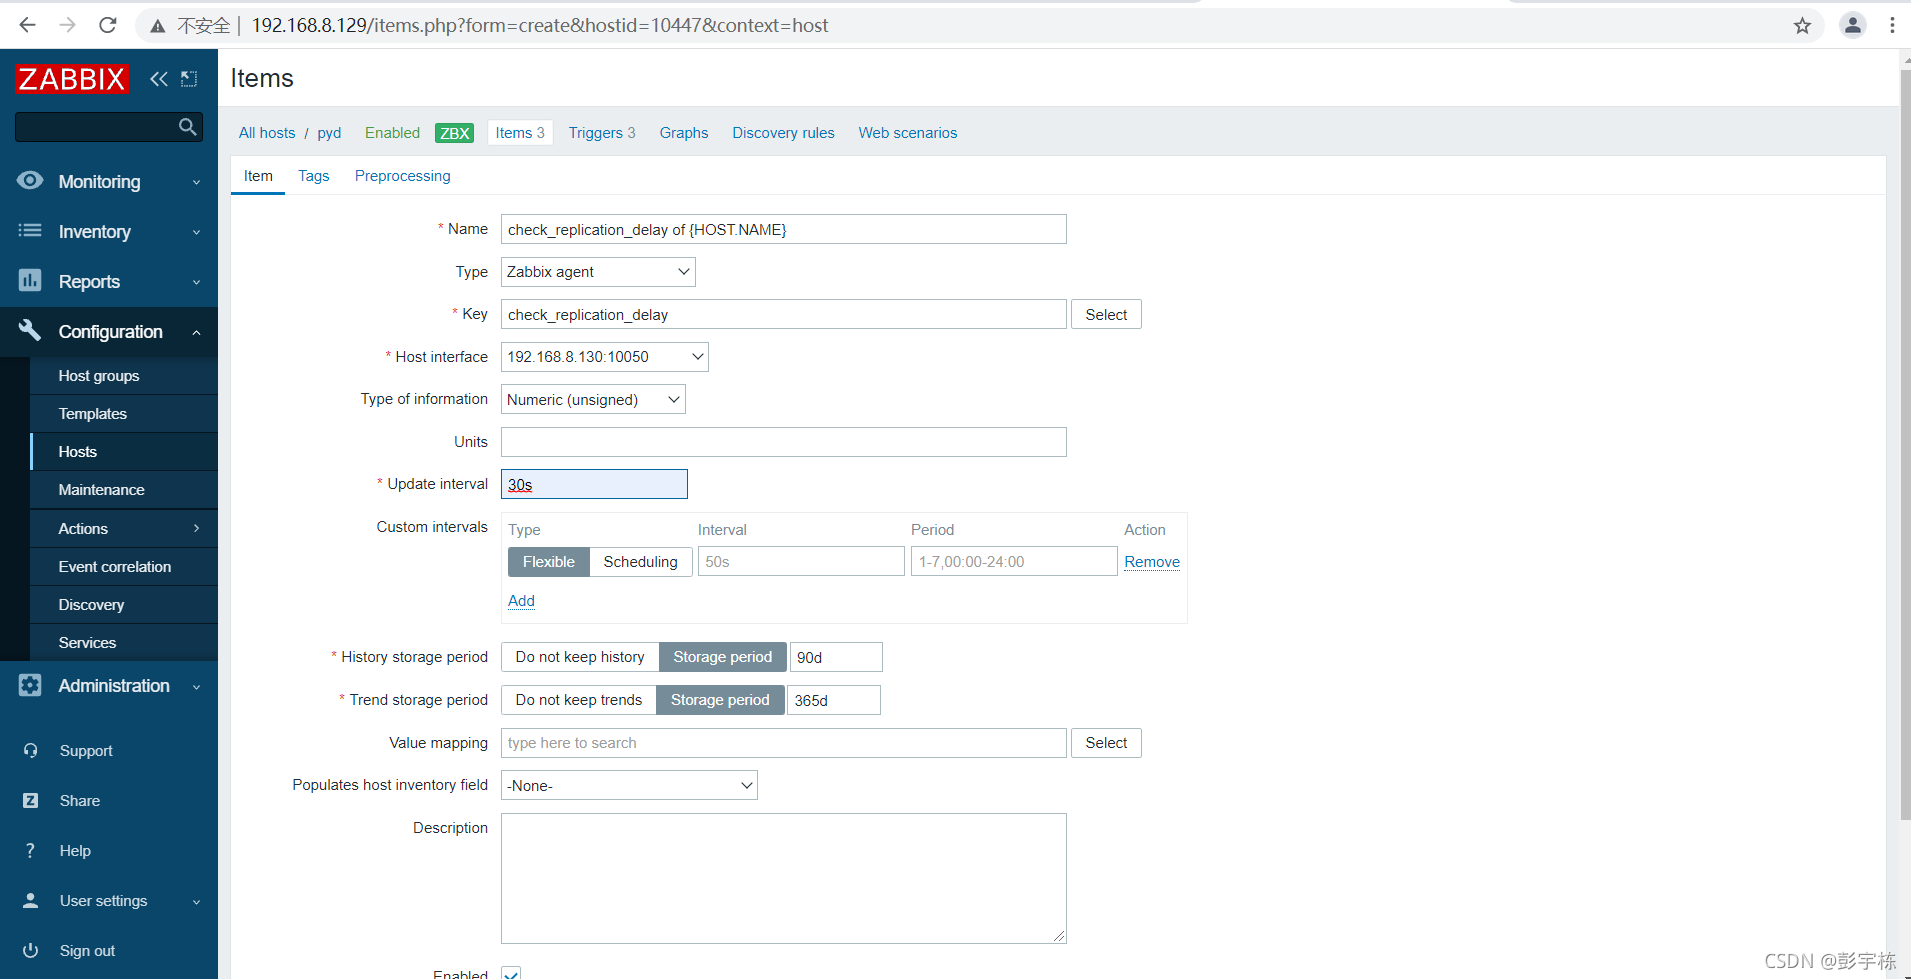Choose Do not keep history
The height and width of the screenshot is (979, 1911).
580,657
